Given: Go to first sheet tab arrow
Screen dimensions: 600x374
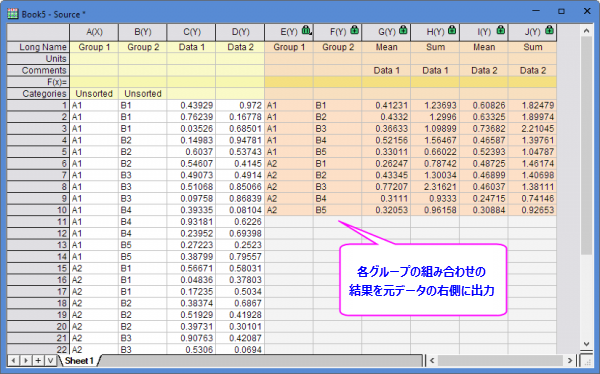Looking at the screenshot, I should (x=13, y=360).
